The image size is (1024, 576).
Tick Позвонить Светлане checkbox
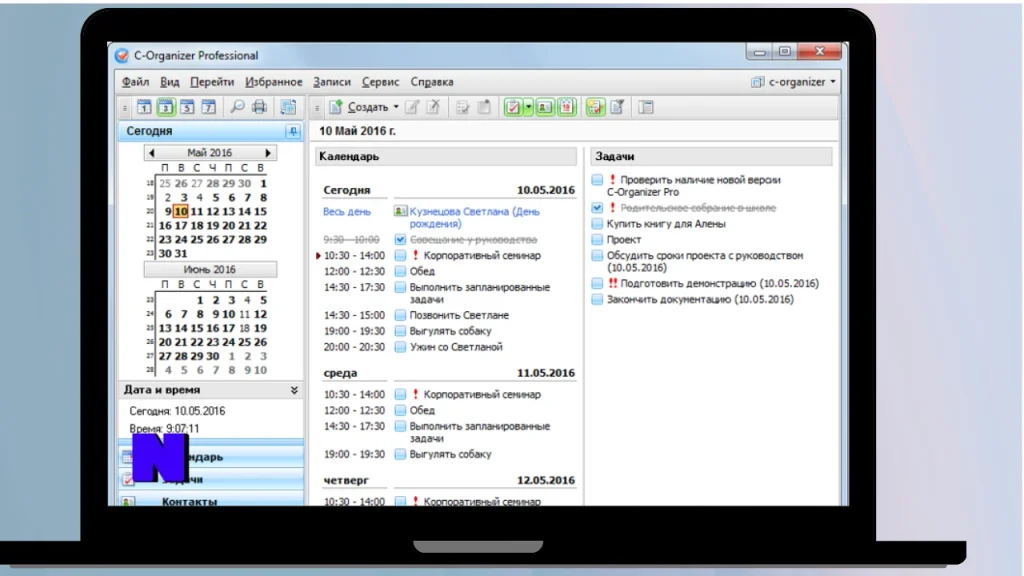(x=400, y=315)
